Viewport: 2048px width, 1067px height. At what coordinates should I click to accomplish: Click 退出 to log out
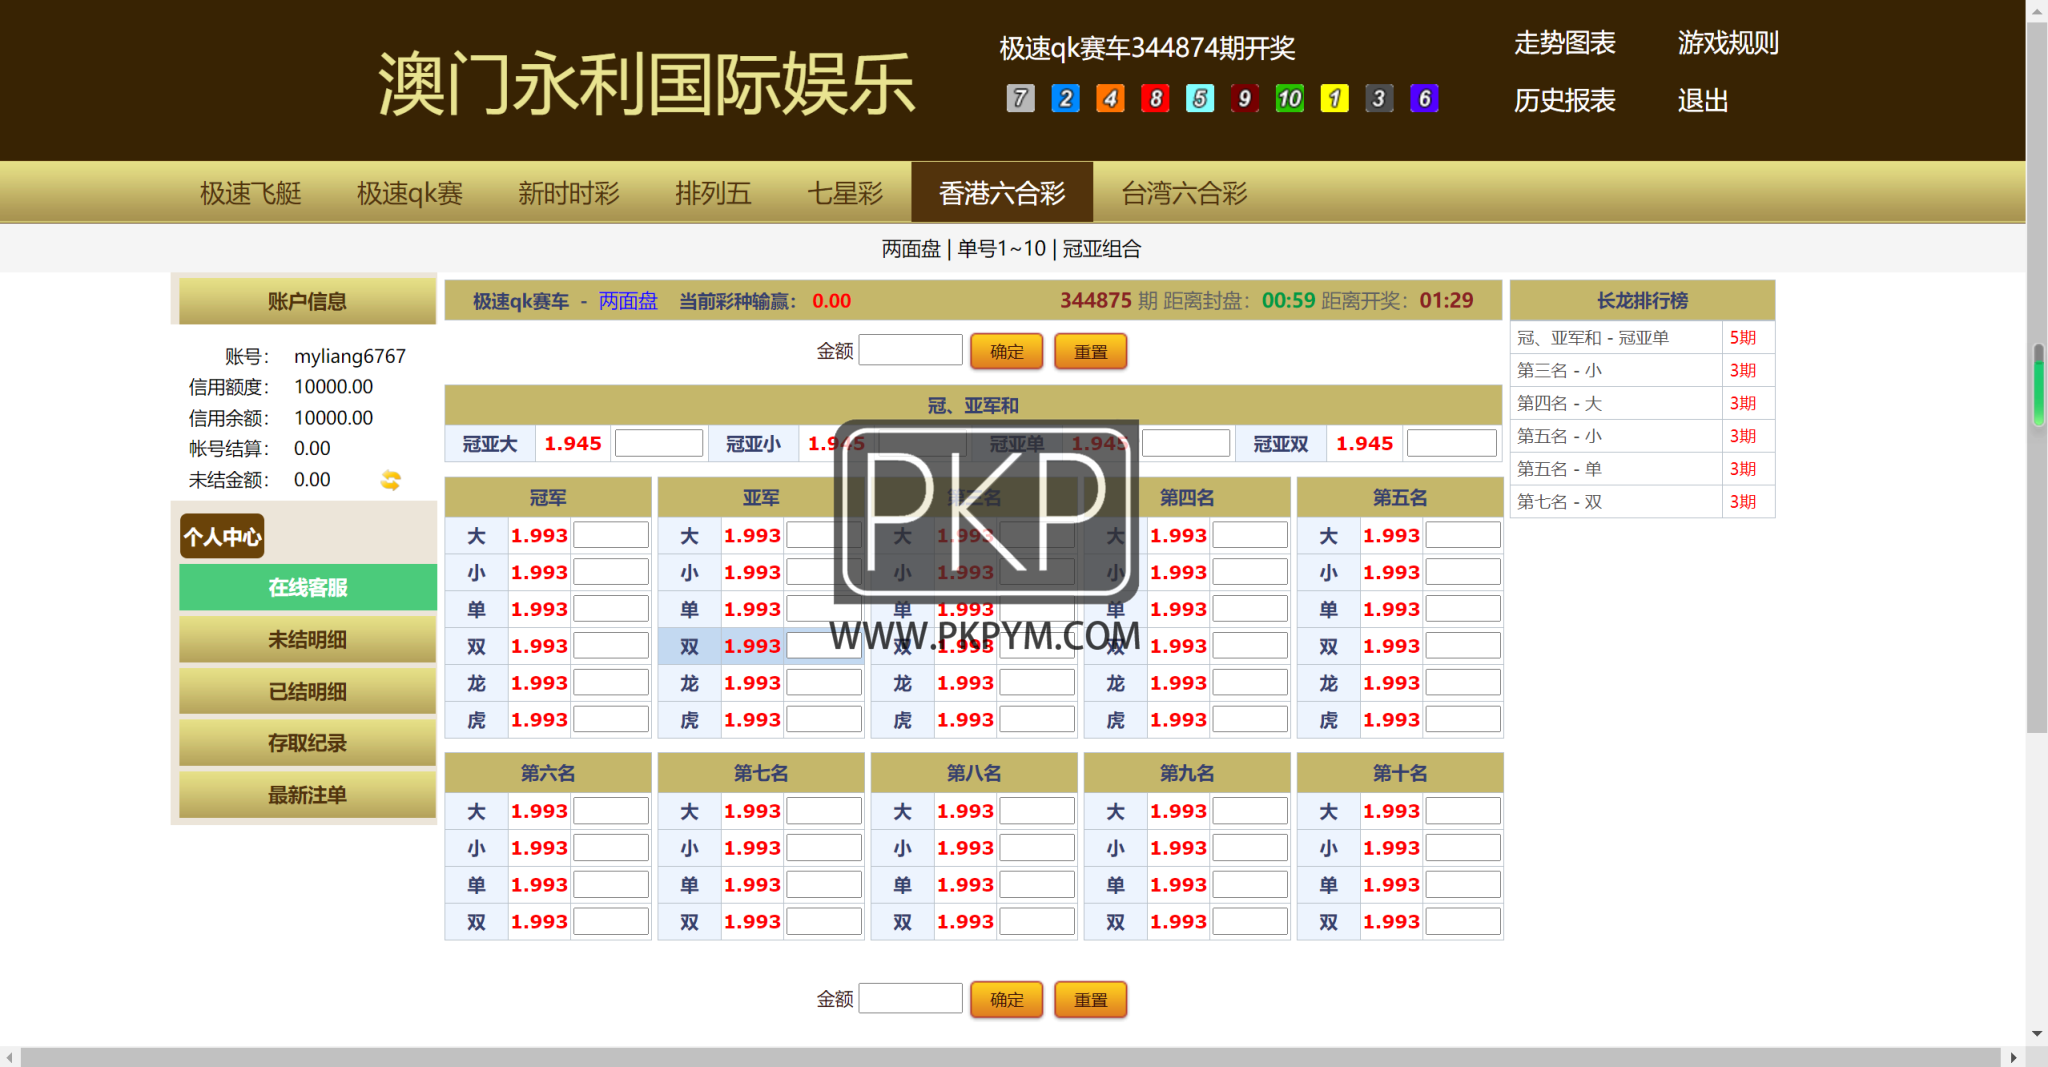pos(1702,101)
